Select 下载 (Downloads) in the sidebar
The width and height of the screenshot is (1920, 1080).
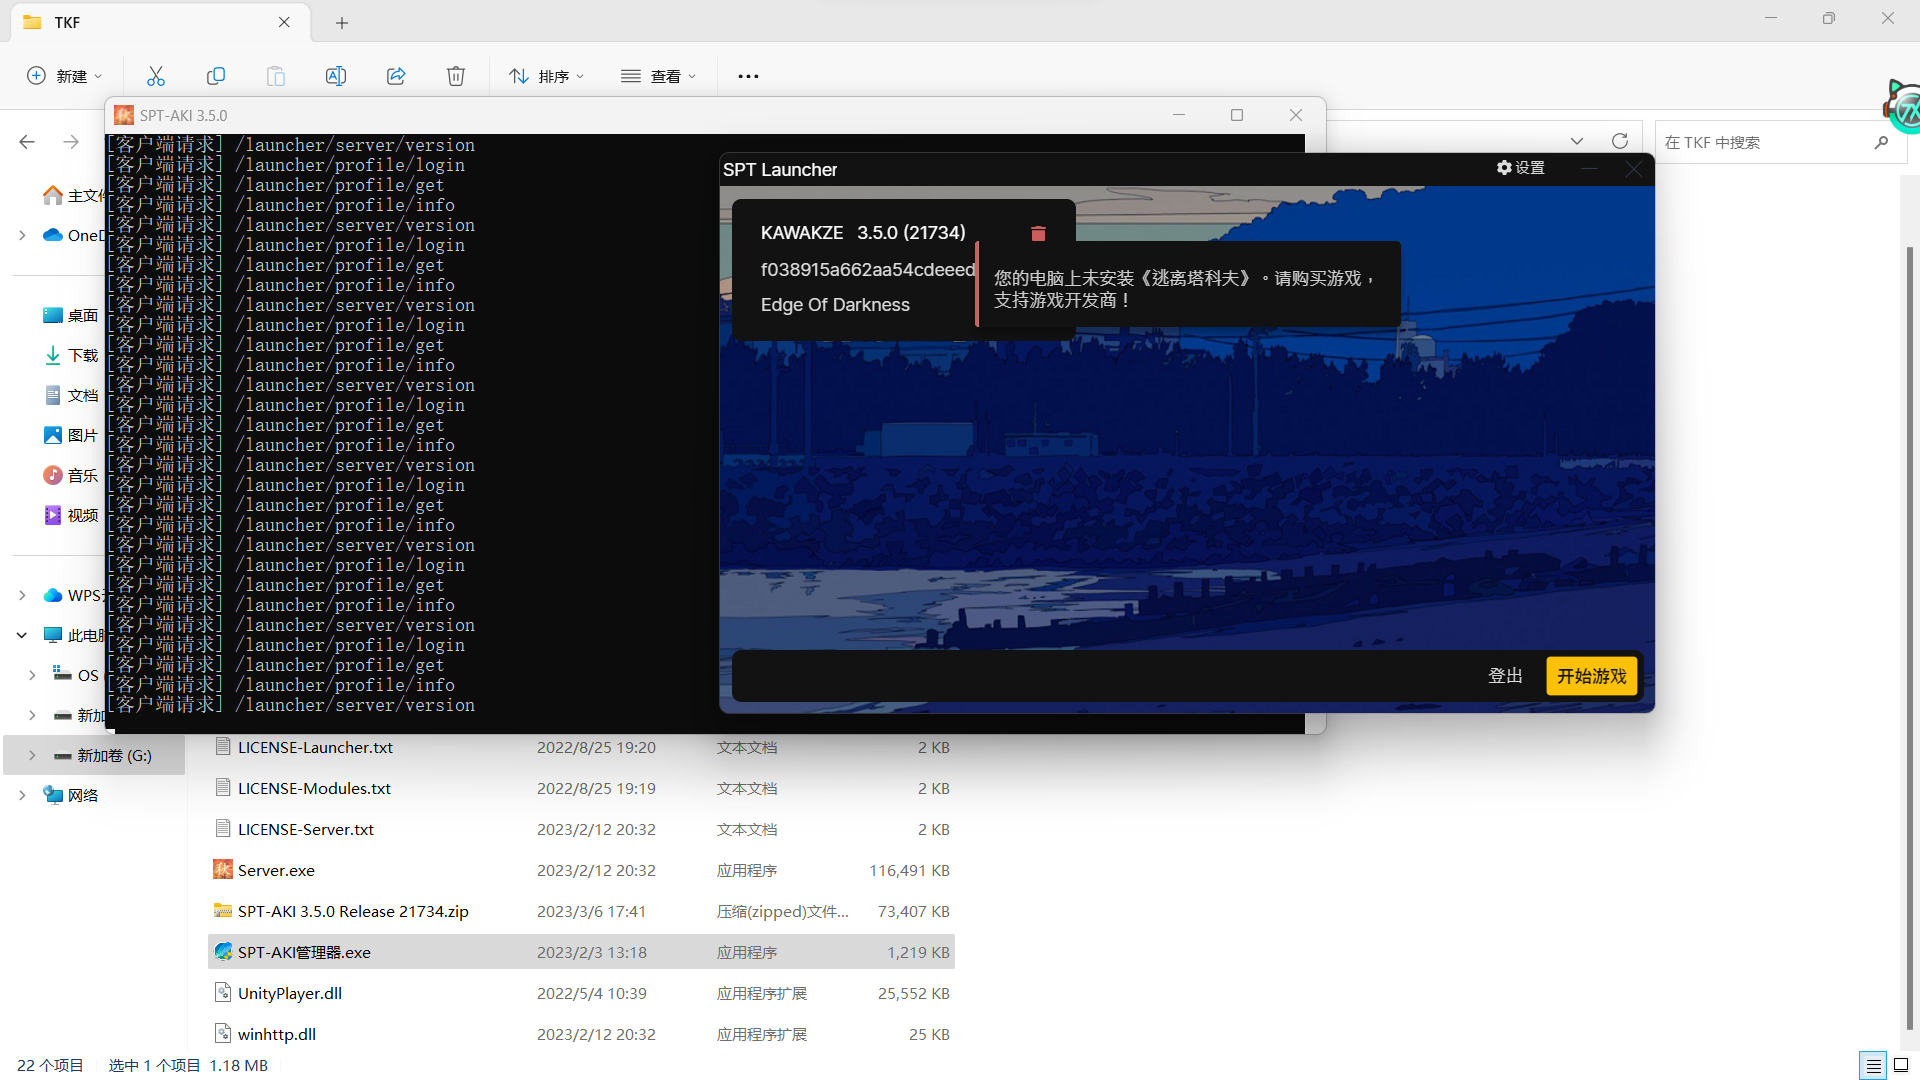(x=70, y=355)
